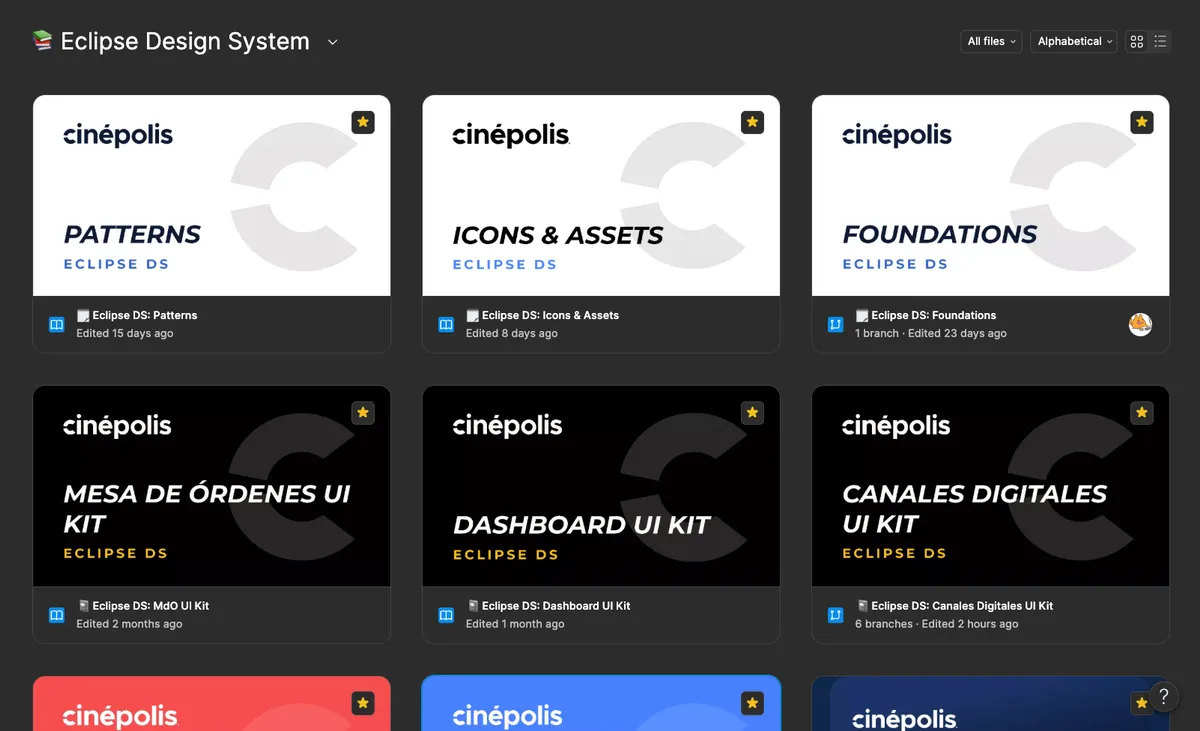The image size is (1200, 731).
Task: Open the FOUNDATIONS file thumbnail
Action: (991, 196)
